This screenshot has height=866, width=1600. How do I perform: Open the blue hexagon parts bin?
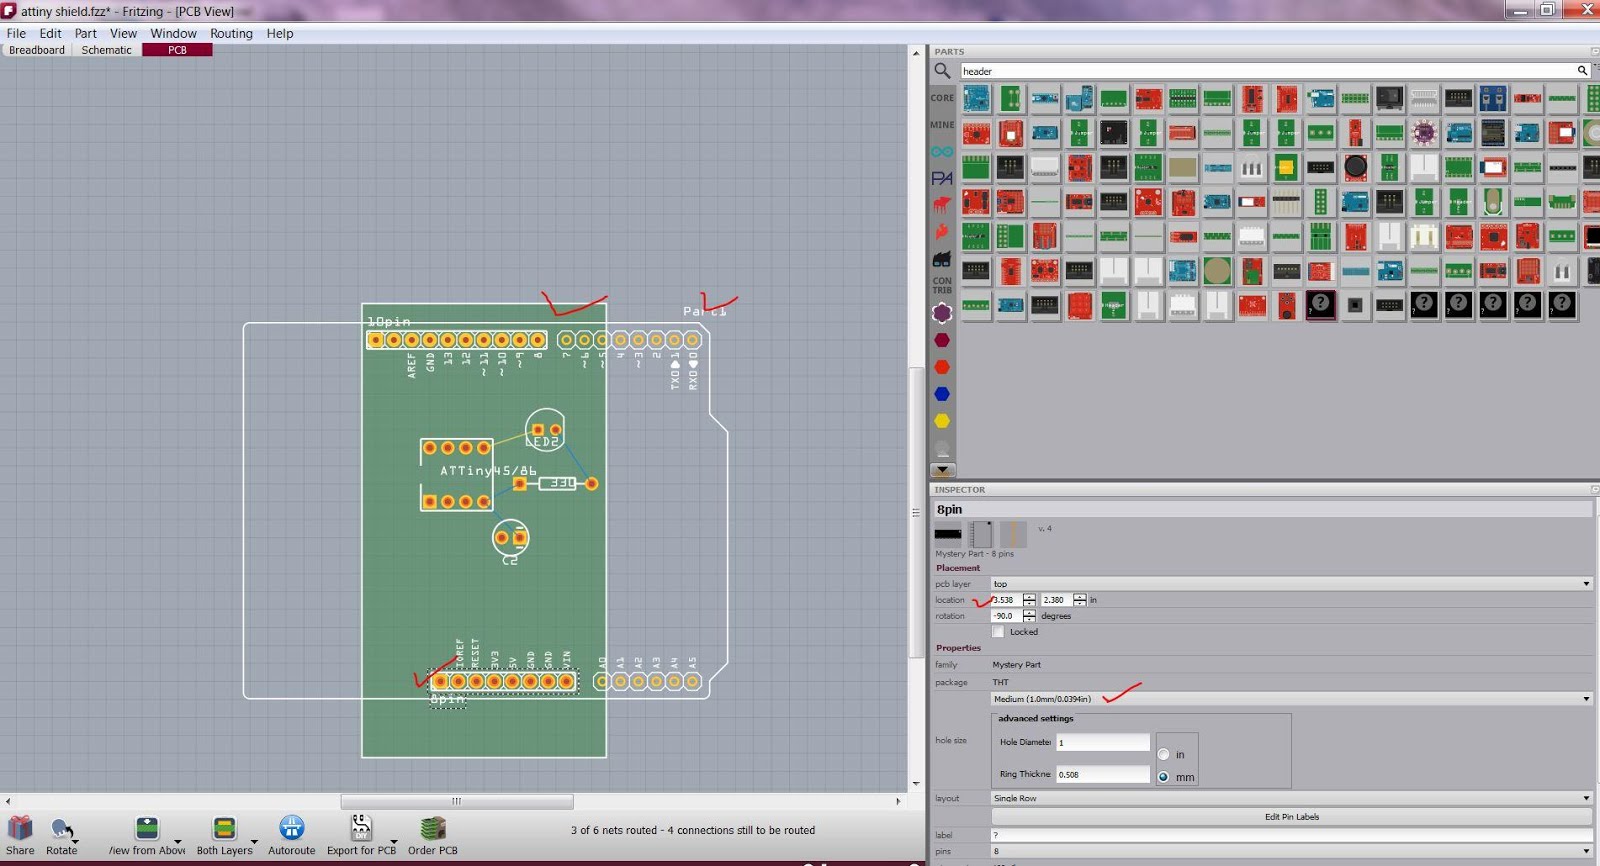(942, 394)
